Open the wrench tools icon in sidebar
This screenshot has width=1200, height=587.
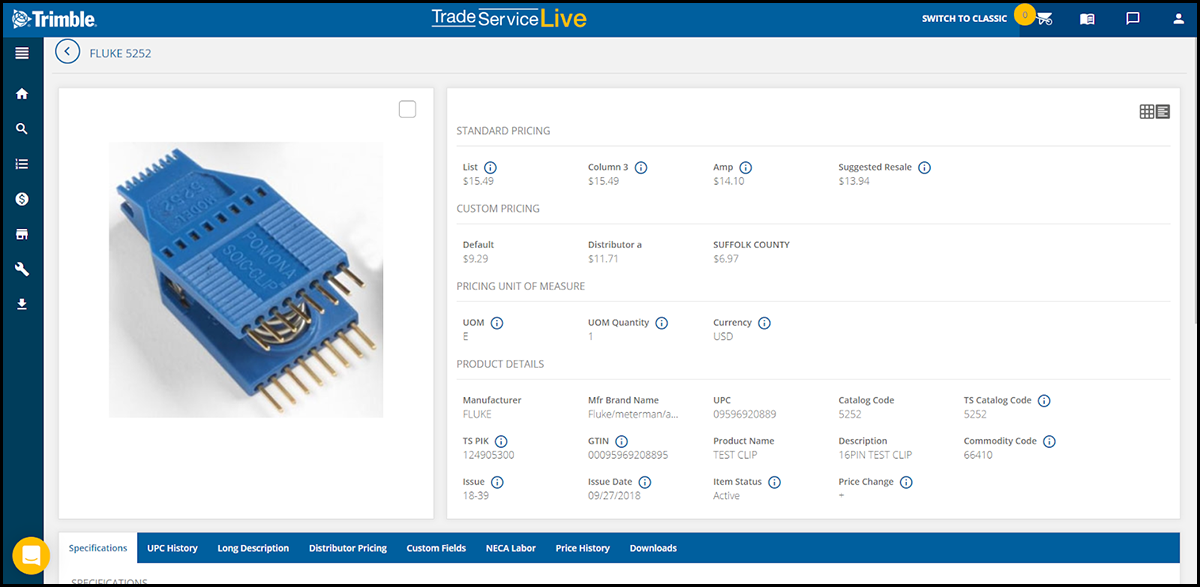(22, 269)
